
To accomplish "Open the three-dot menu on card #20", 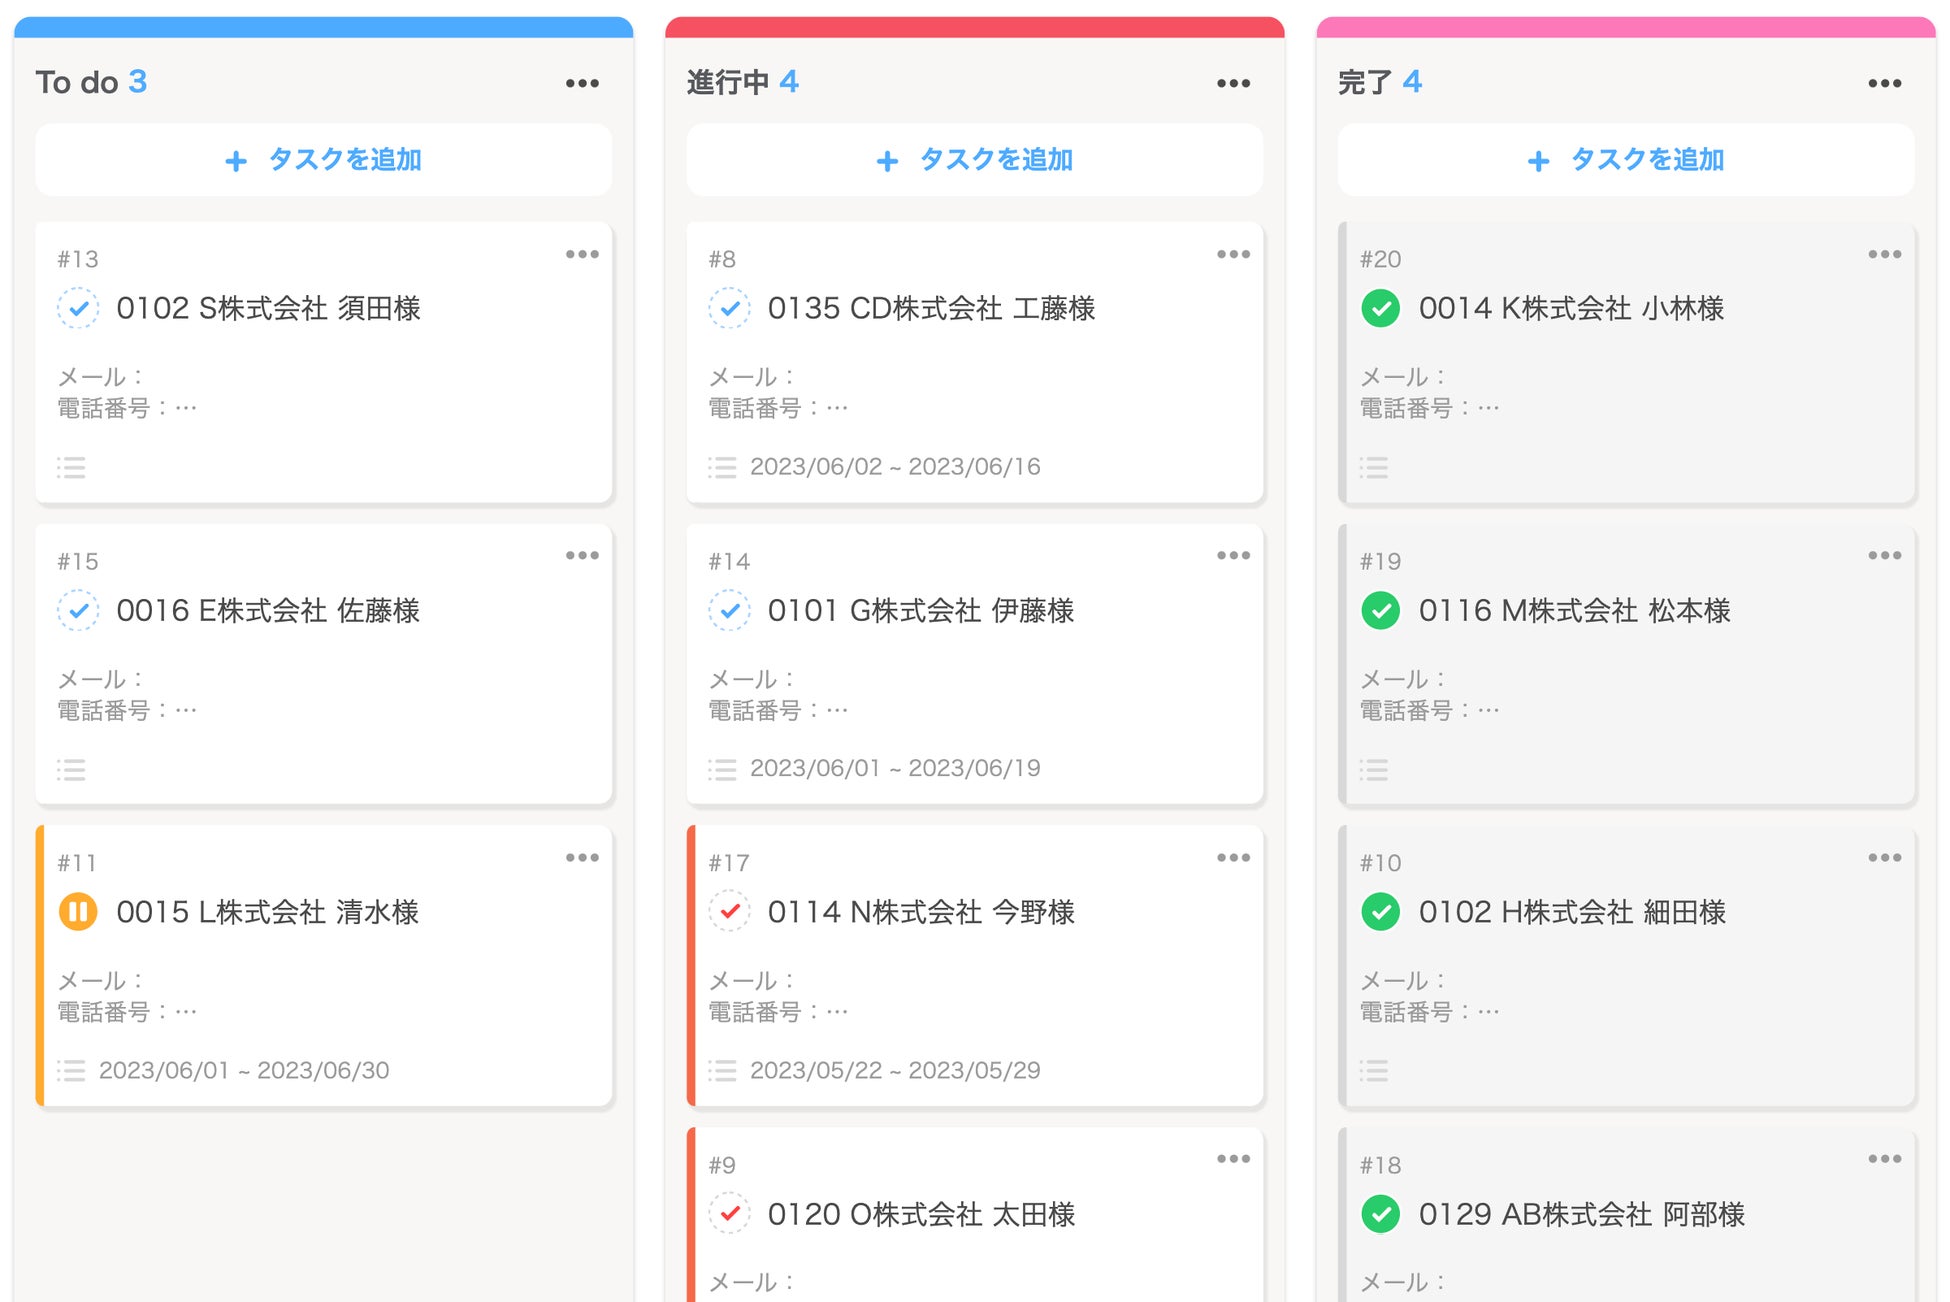I will click(1884, 254).
